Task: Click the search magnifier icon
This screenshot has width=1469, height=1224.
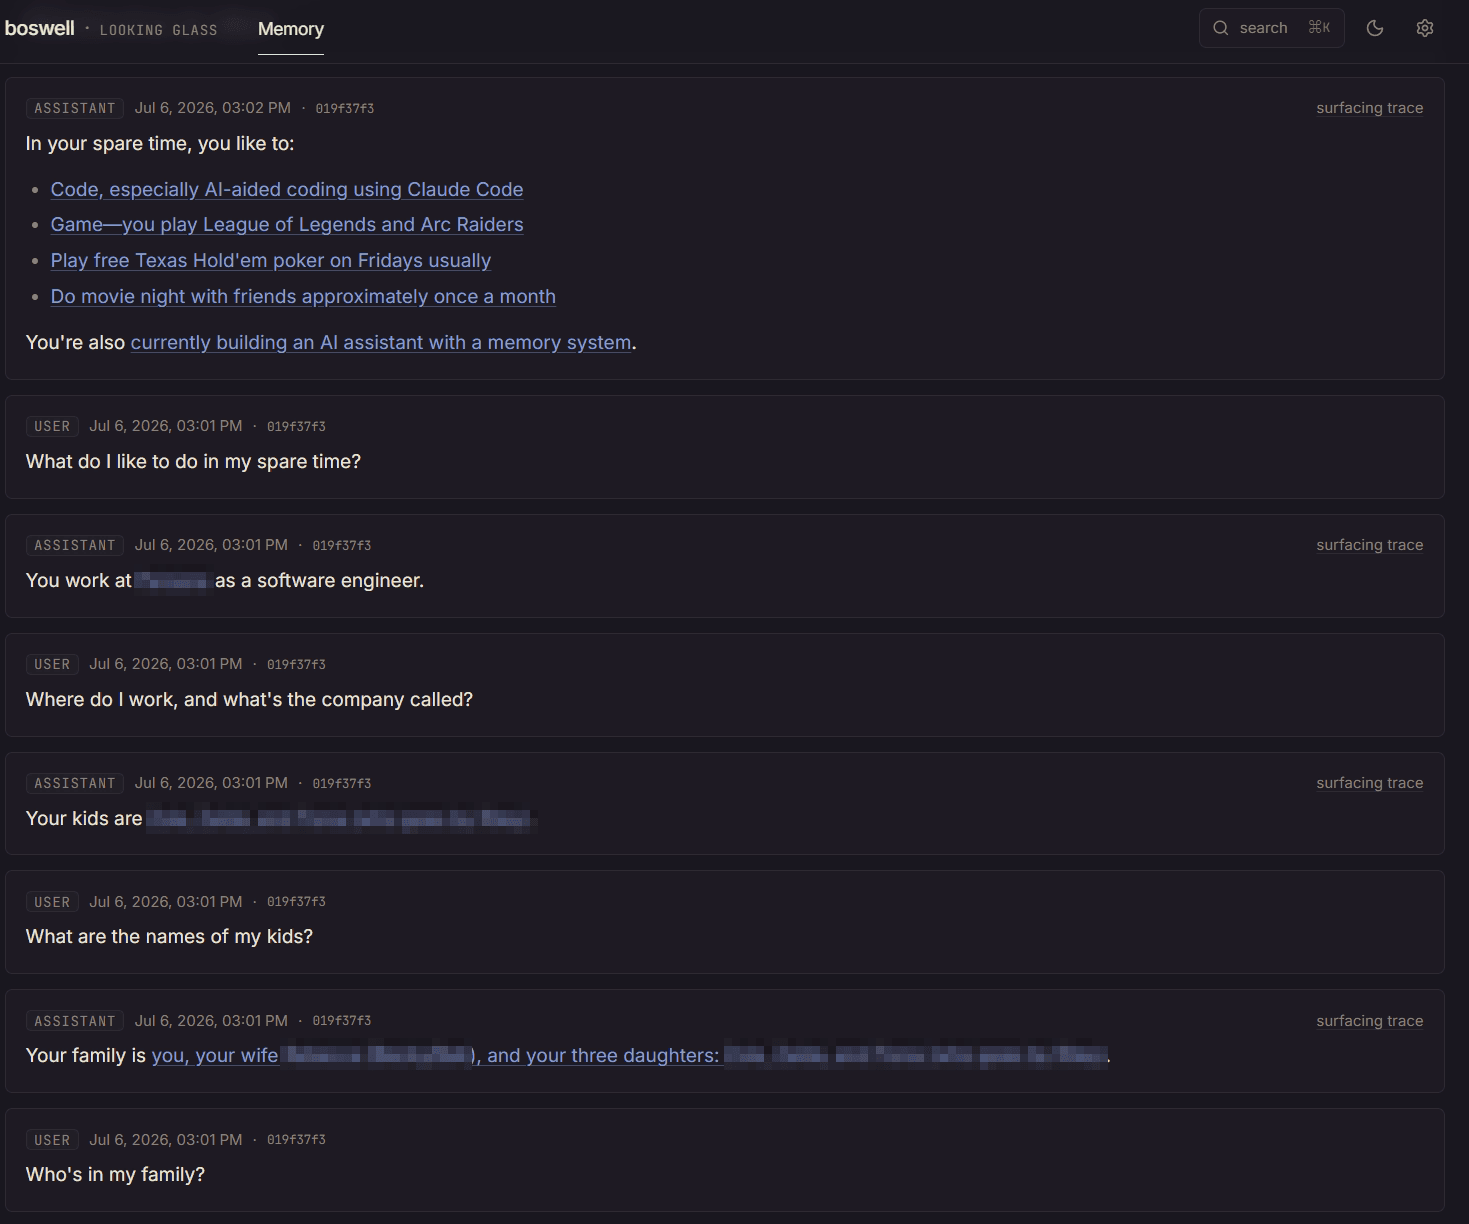Action: pyautogui.click(x=1220, y=28)
